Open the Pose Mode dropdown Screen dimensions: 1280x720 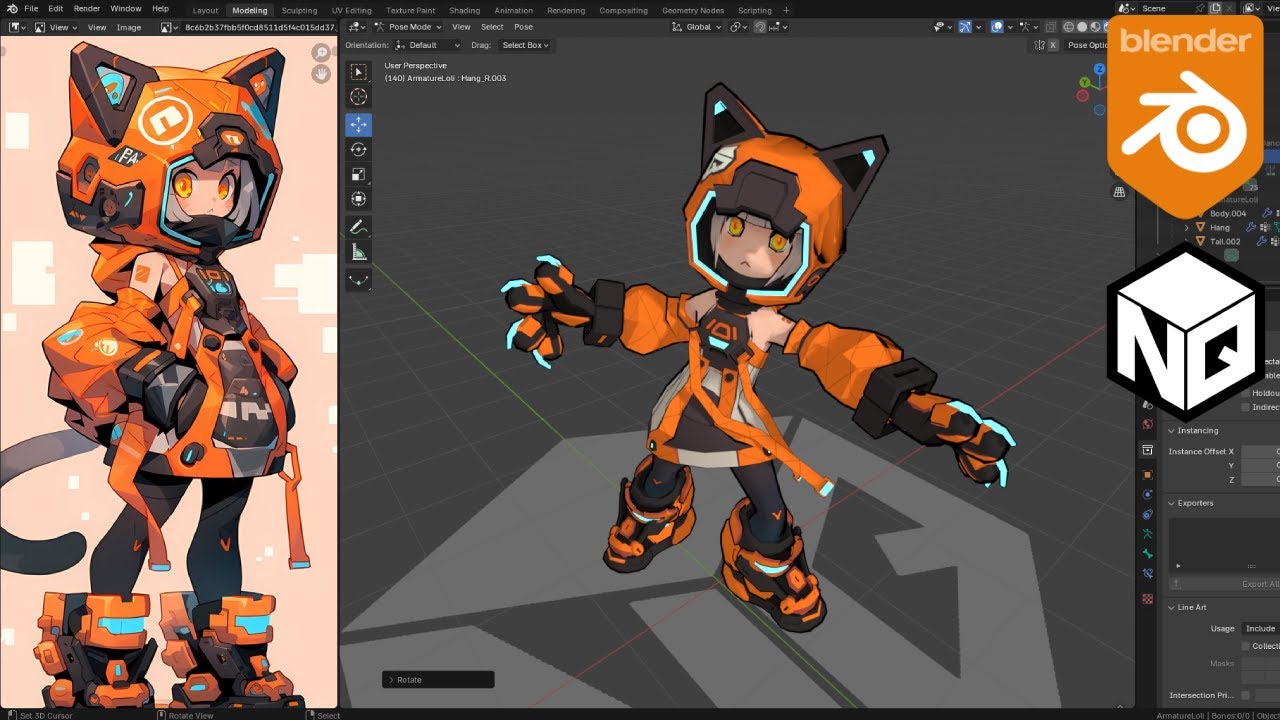click(408, 27)
